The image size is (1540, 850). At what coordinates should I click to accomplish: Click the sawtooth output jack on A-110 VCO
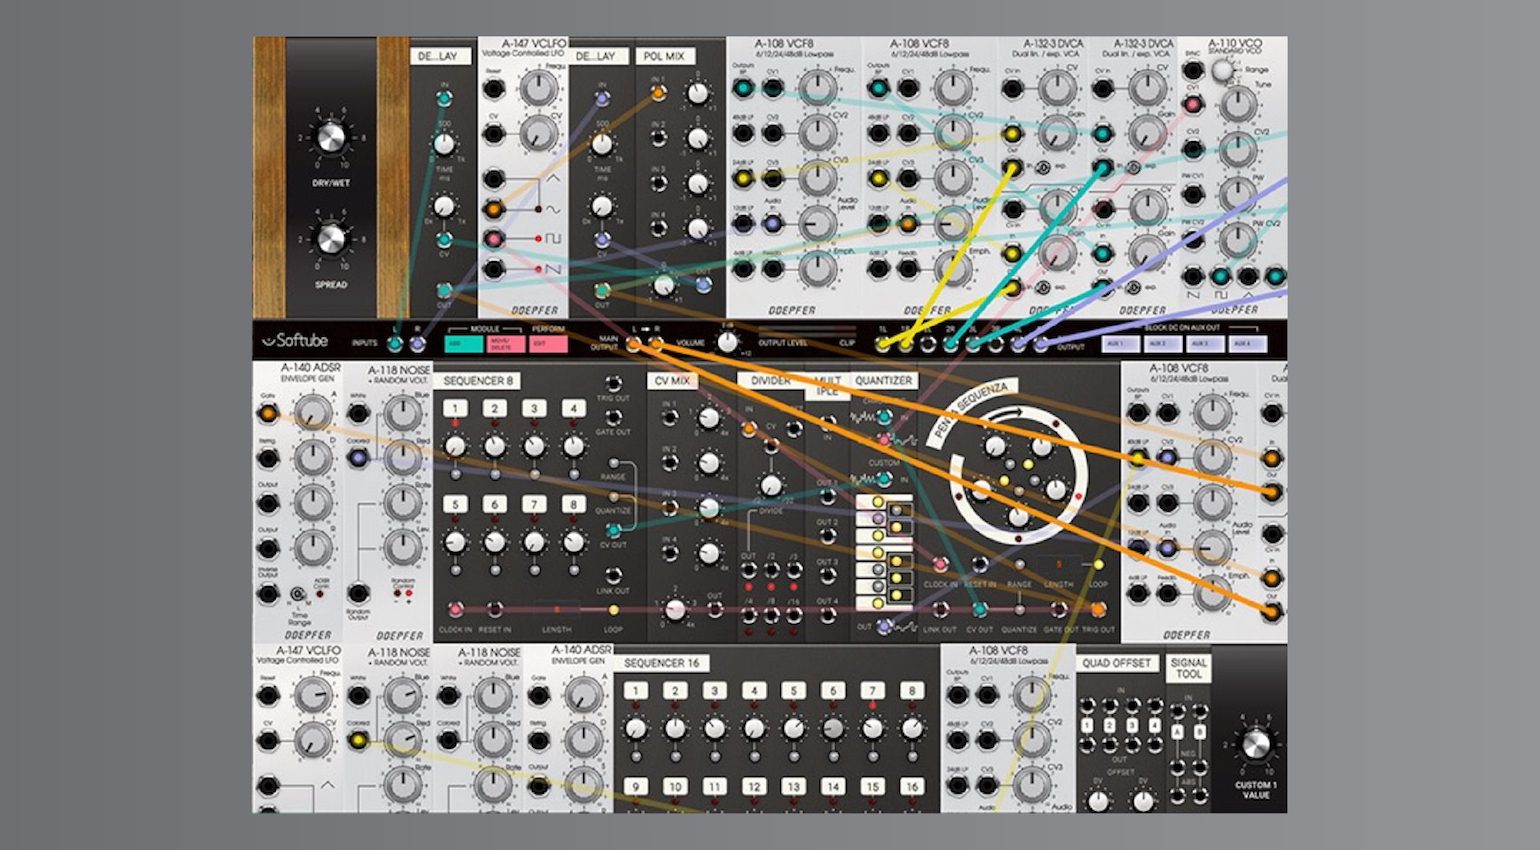[x=1193, y=277]
